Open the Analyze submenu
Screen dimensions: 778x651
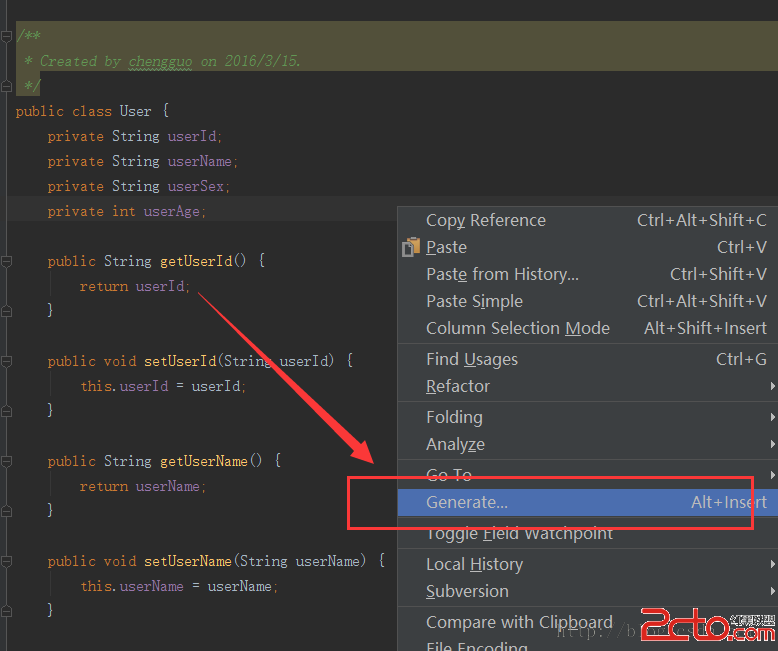455,444
